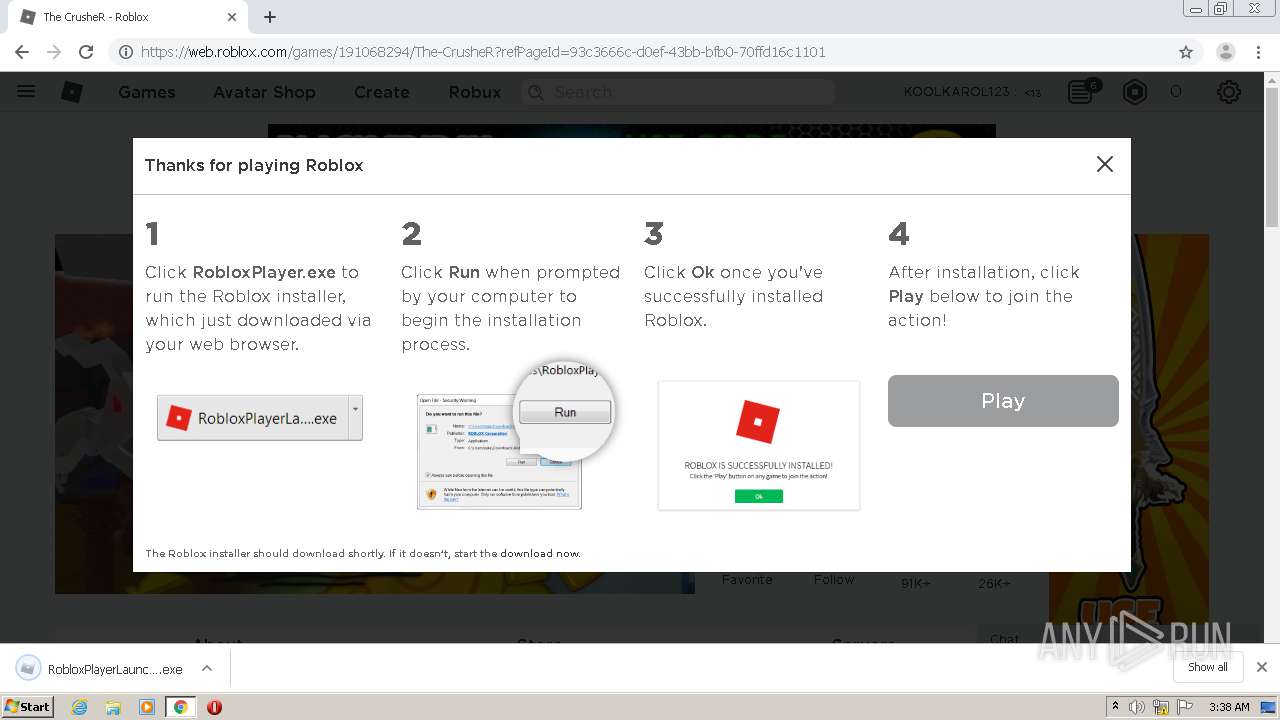Viewport: 1280px width, 720px height.
Task: Open the Roblox hamburger navigation menu
Action: coord(26,91)
